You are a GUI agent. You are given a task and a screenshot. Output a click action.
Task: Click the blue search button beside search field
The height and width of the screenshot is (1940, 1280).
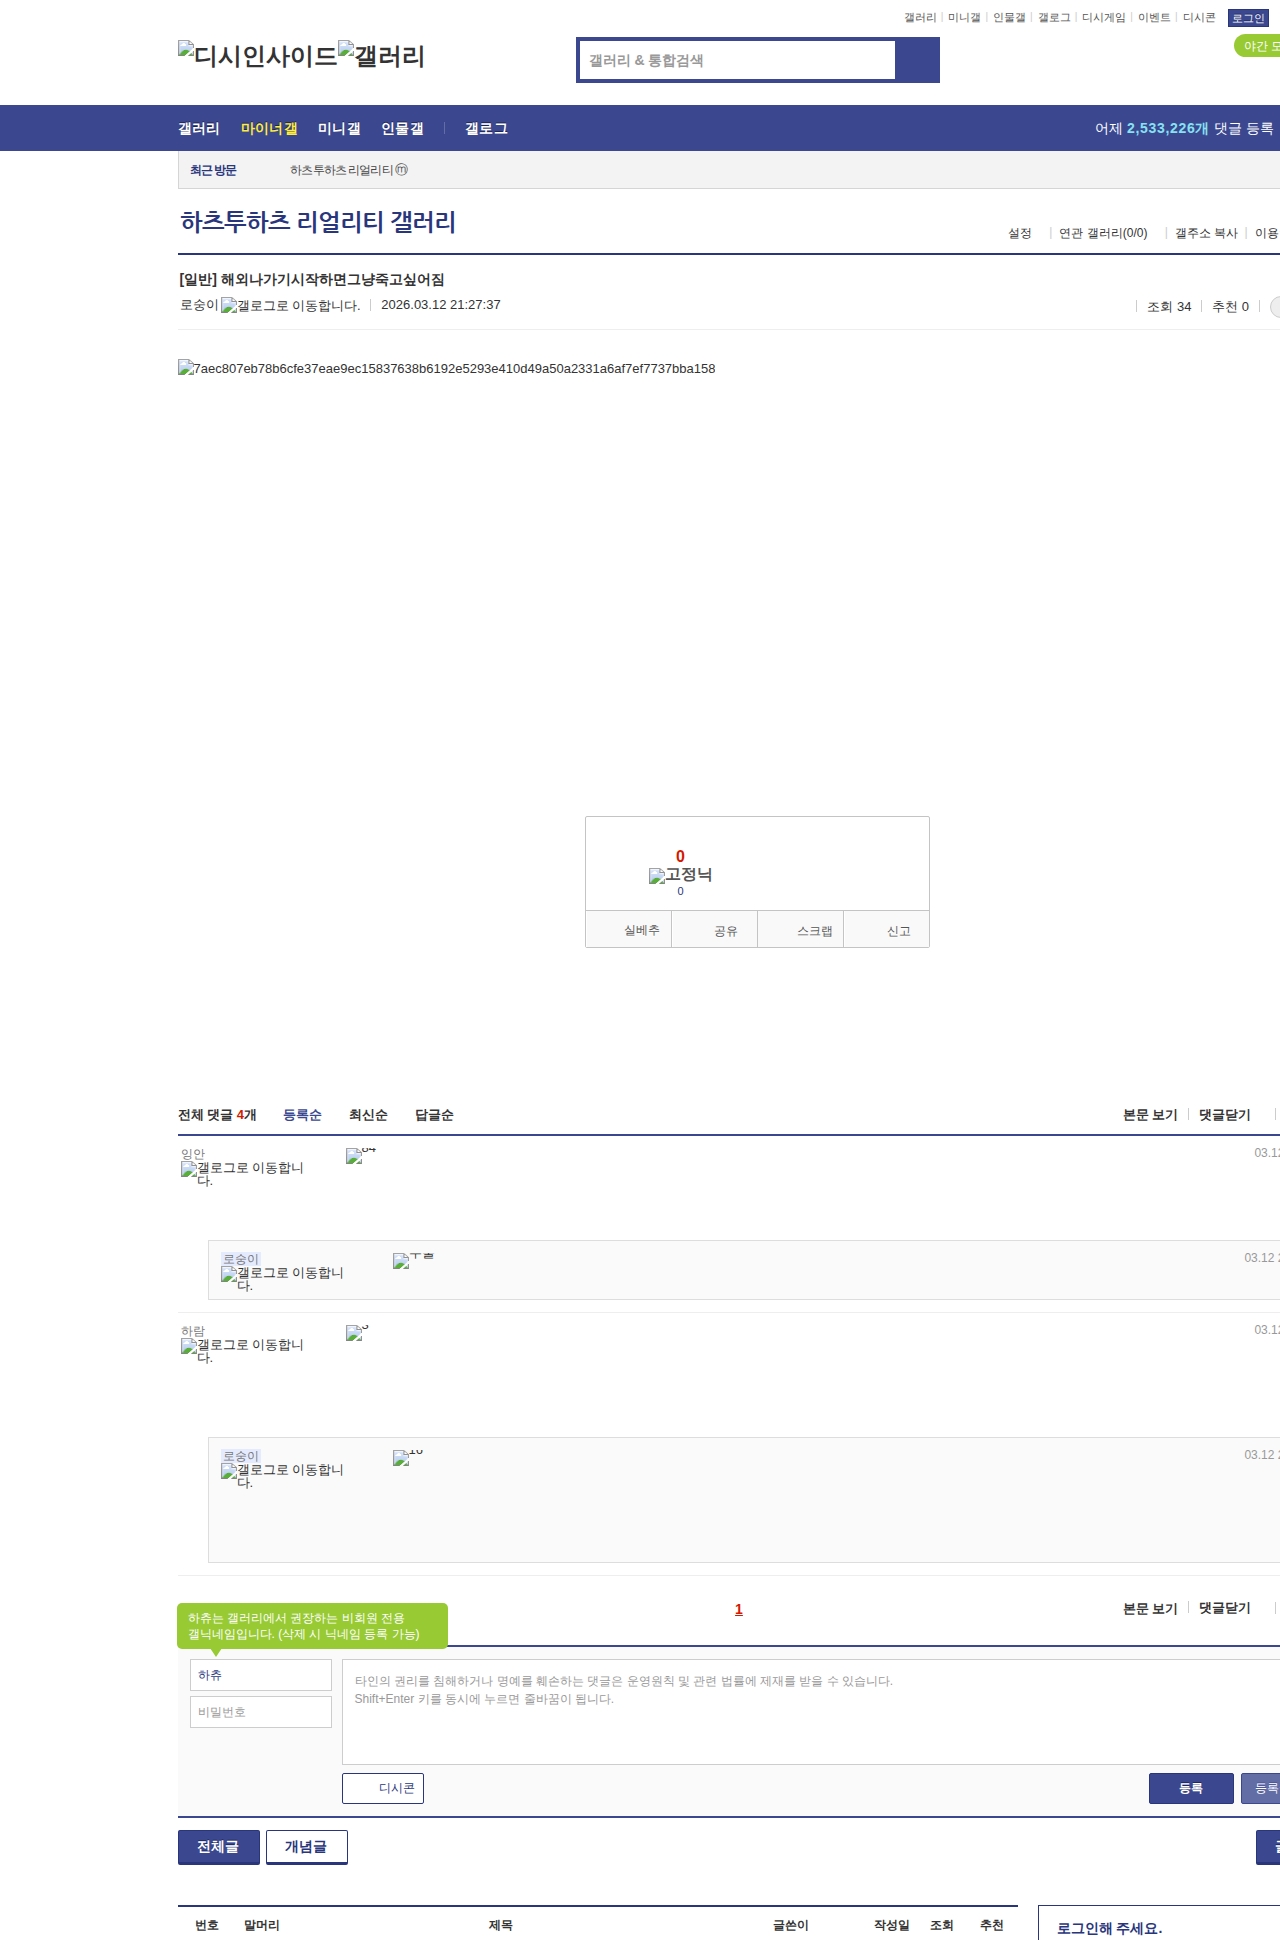917,60
